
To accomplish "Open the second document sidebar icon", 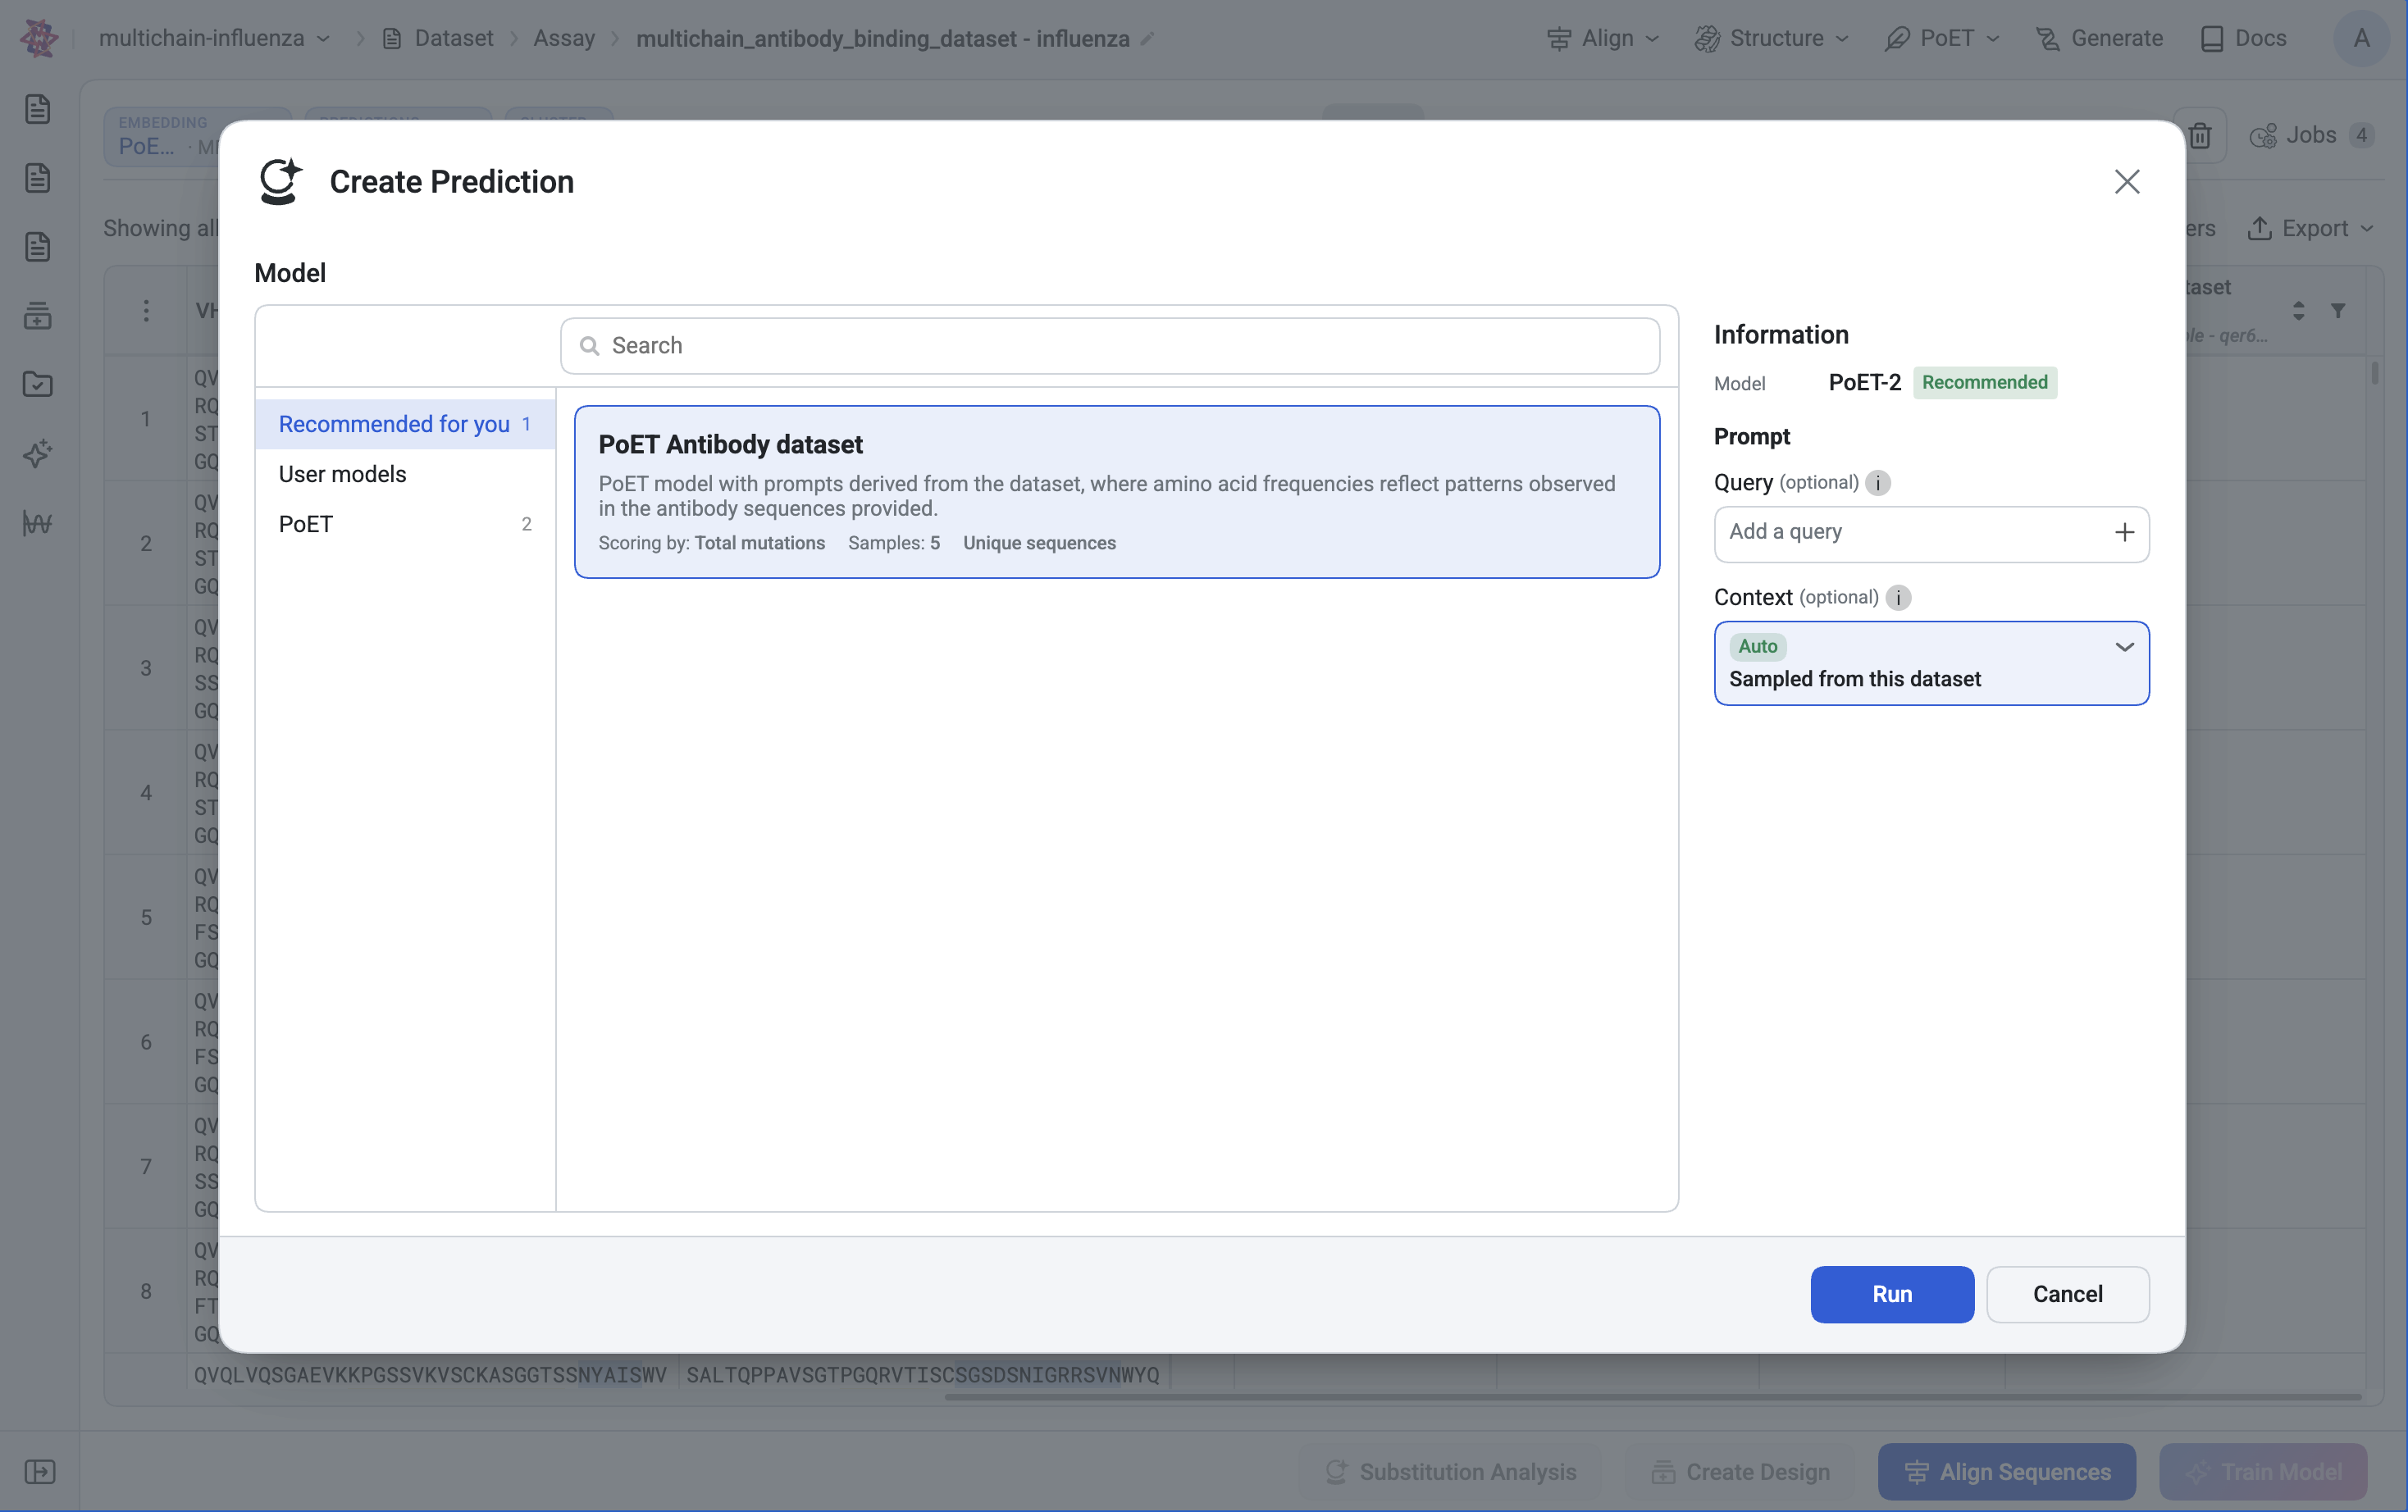I will tap(38, 178).
